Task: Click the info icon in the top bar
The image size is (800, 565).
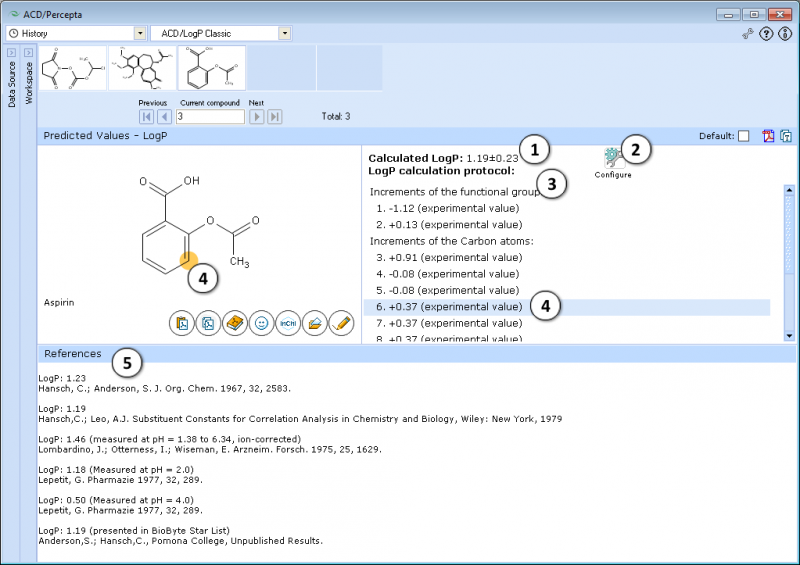Action: tap(785, 34)
